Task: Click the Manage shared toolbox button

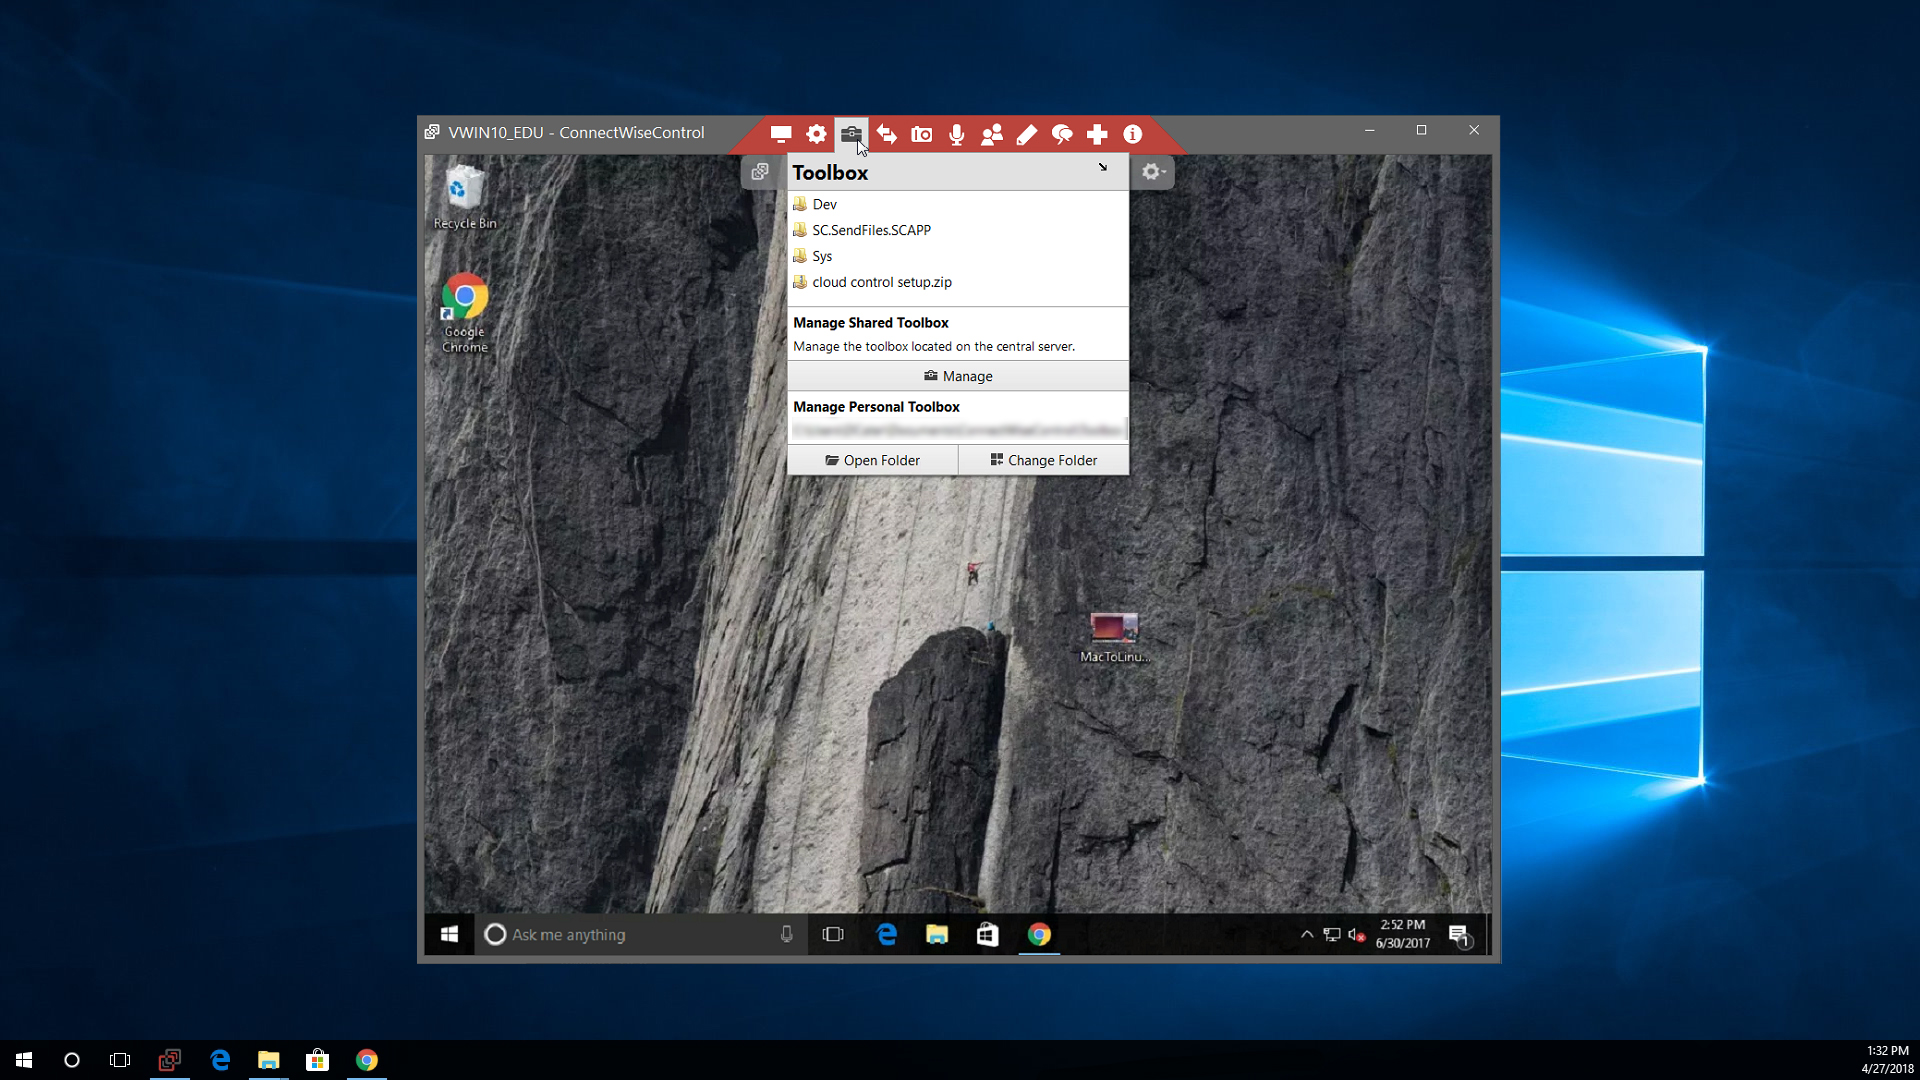Action: [x=958, y=376]
